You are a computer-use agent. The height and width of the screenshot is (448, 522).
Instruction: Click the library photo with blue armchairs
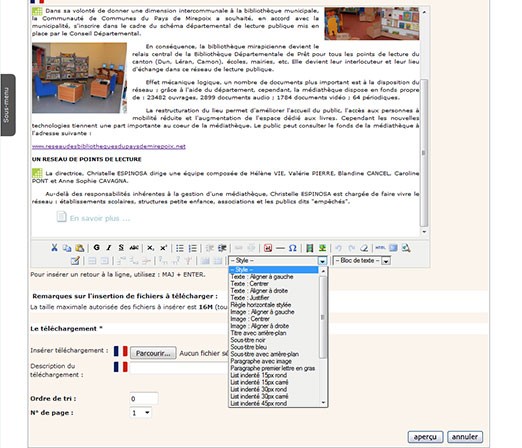tap(79, 78)
